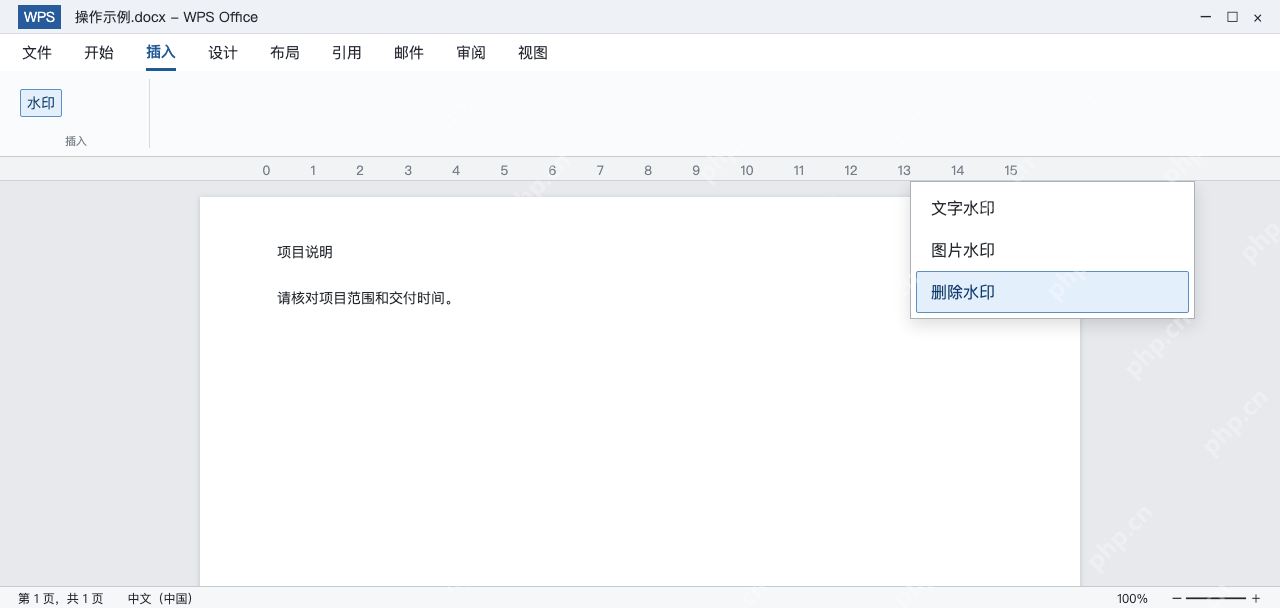The width and height of the screenshot is (1280, 608).
Task: Go to the 设计 tab
Action: 223,53
